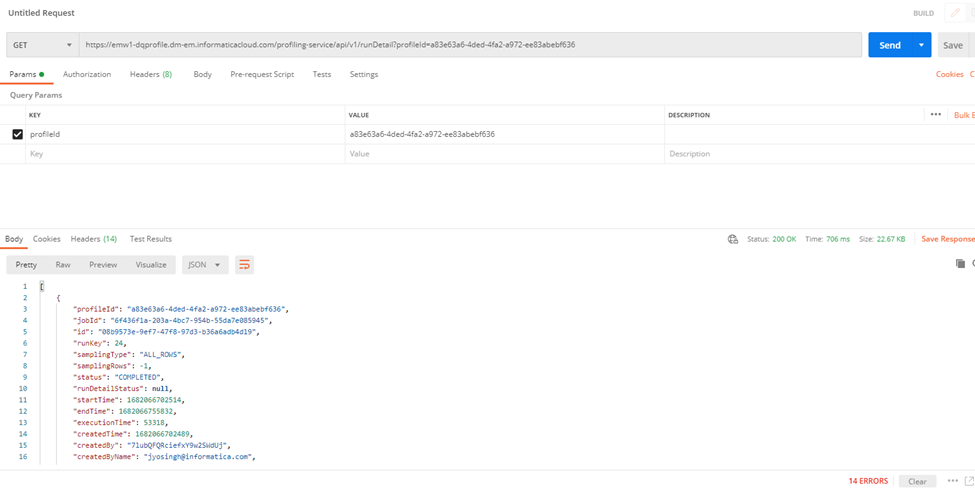Click the Clear button in bottom bar
975x490 pixels.
point(917,481)
